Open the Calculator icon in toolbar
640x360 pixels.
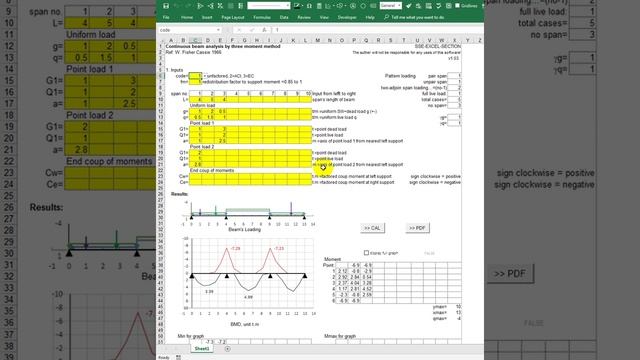tap(319, 6)
